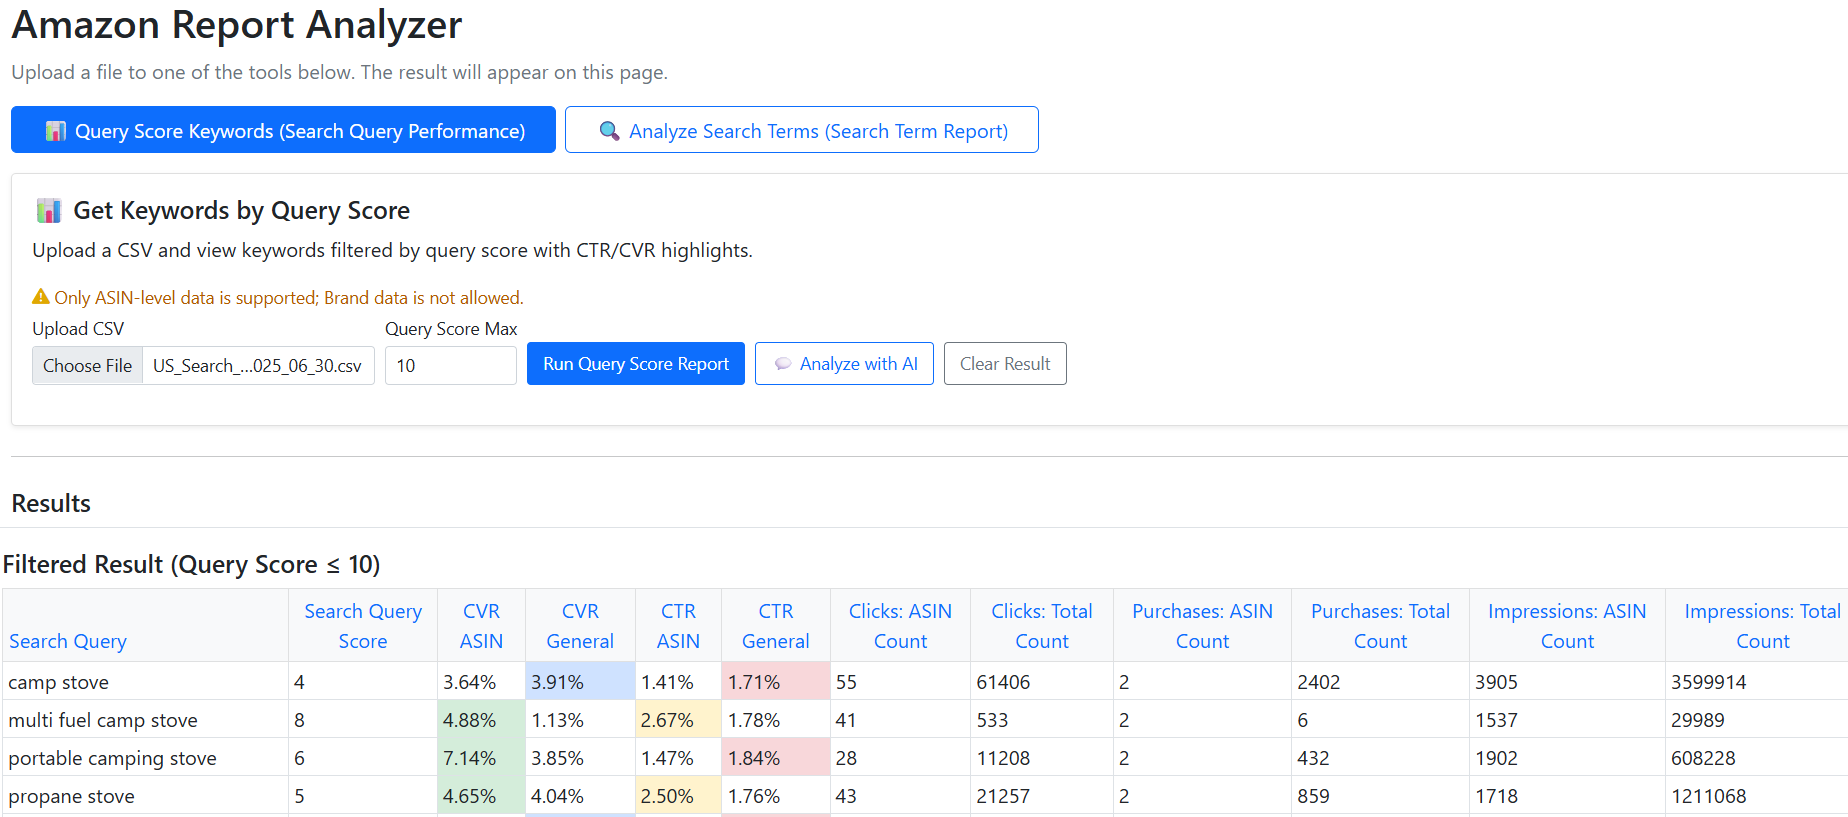This screenshot has width=1848, height=817.
Task: Click the Amazon Report Analyzer heading
Action: pyautogui.click(x=237, y=25)
